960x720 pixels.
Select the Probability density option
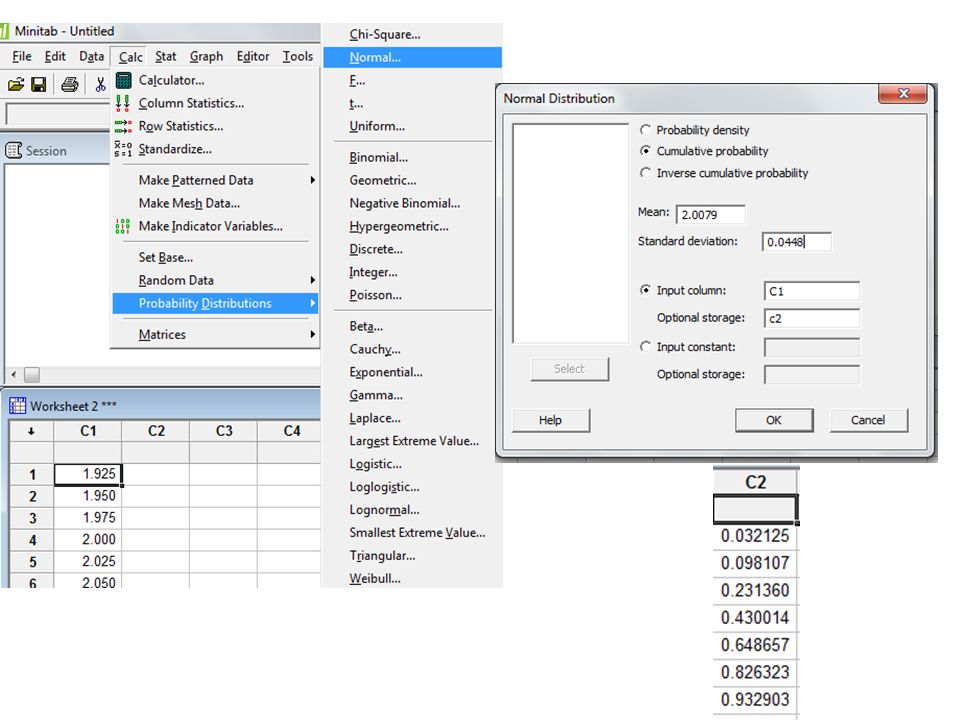(645, 130)
